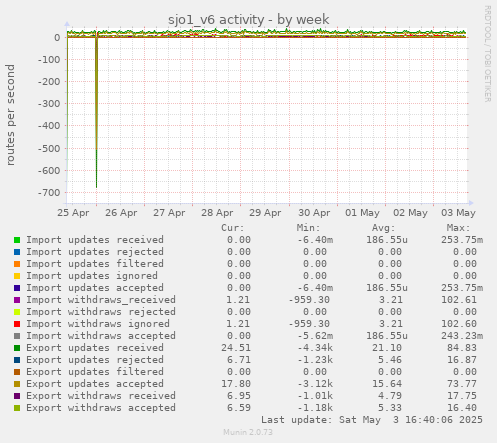Click the 'Import withdraws rejected' legend label
This screenshot has height=443, width=497.
tap(101, 312)
